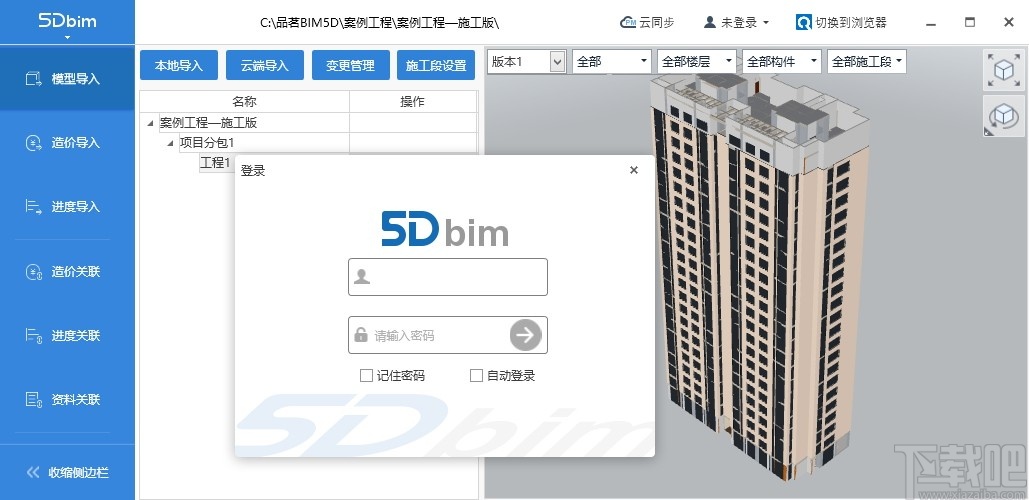Click the username input field

pyautogui.click(x=448, y=277)
